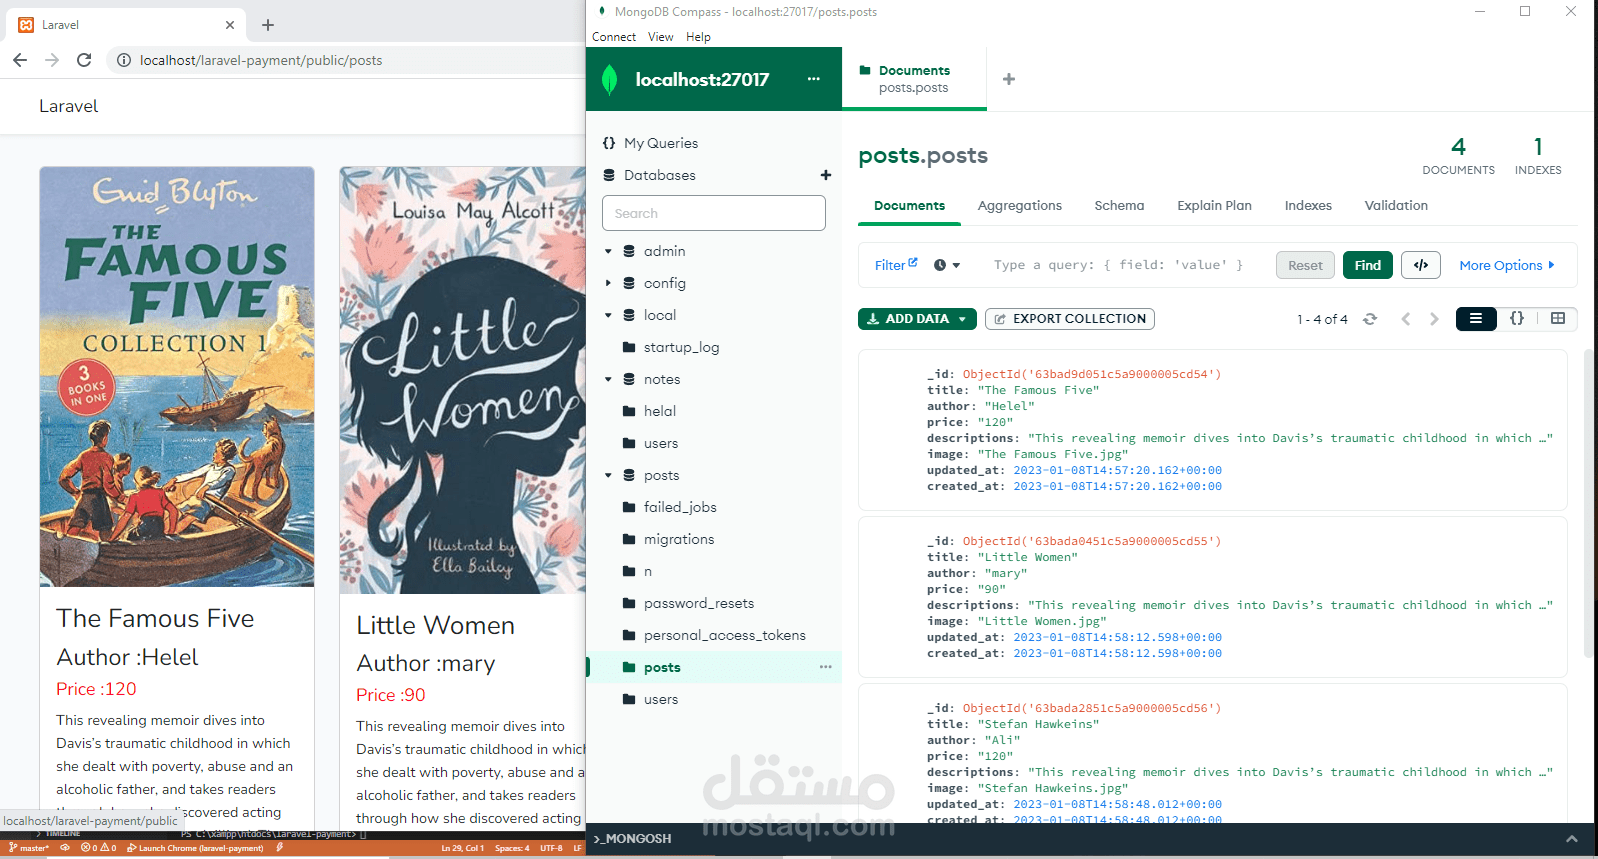Open the Databases list in sidebar
The image size is (1598, 859).
point(659,175)
